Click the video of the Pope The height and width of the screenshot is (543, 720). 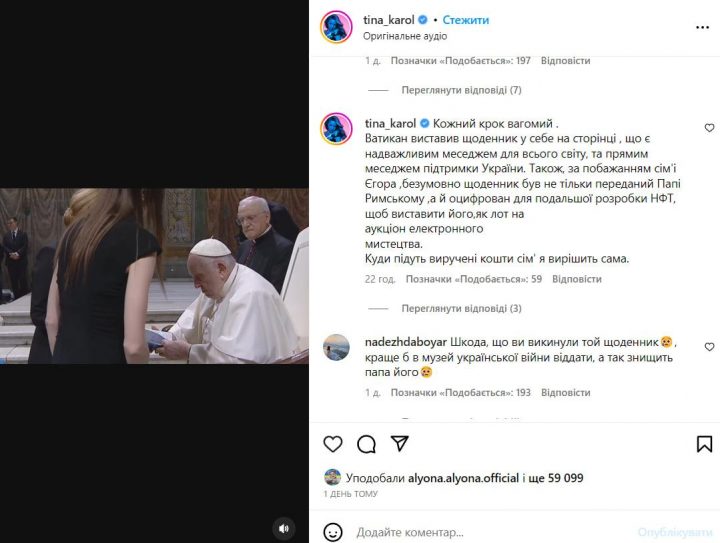point(154,275)
